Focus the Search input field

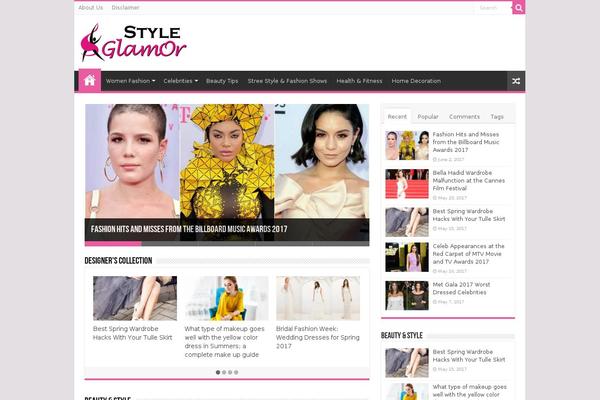(x=493, y=8)
